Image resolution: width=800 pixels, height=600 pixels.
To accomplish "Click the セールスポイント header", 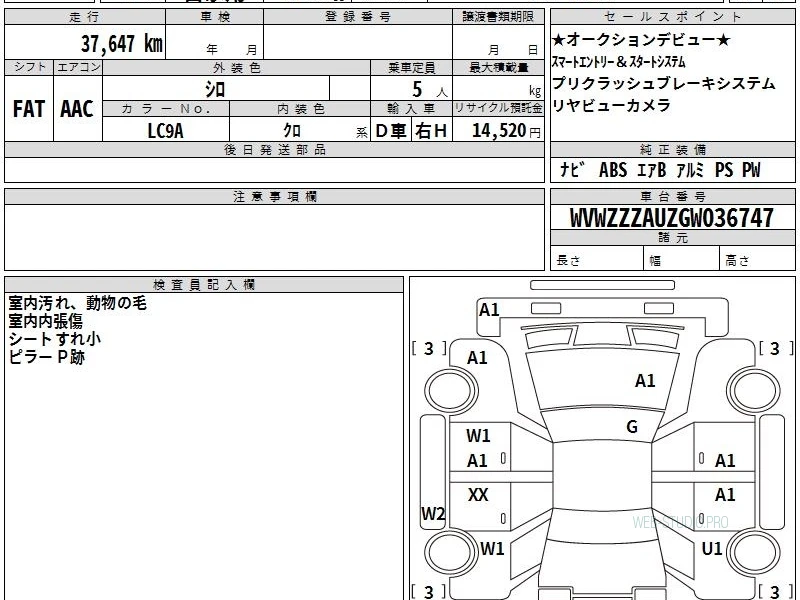I will coord(672,17).
